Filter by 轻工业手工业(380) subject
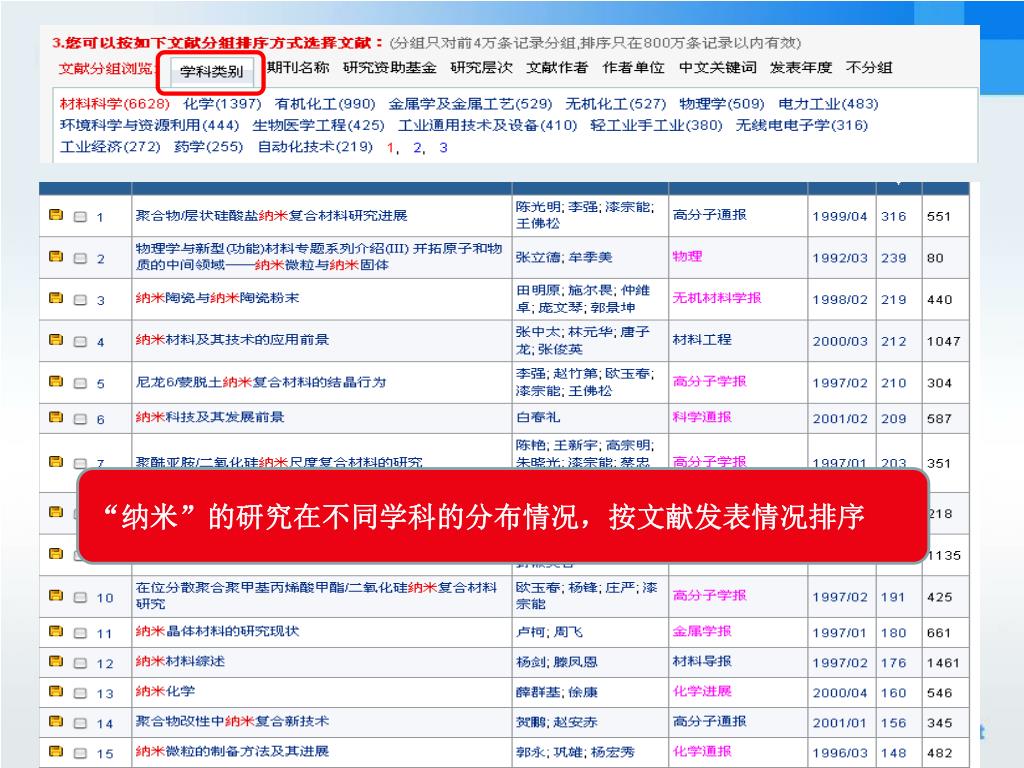 [656, 125]
